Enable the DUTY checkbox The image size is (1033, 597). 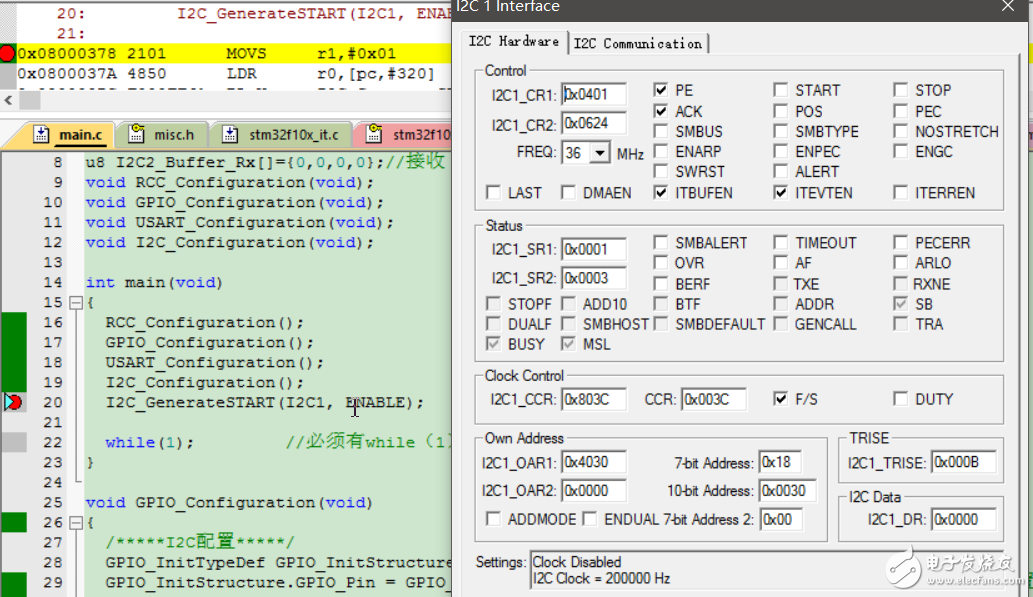coord(901,399)
